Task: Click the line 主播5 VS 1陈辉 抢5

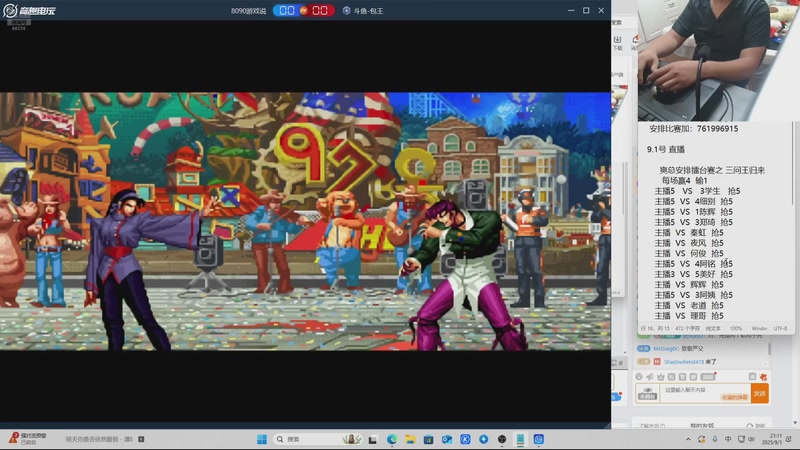Action: [x=693, y=212]
